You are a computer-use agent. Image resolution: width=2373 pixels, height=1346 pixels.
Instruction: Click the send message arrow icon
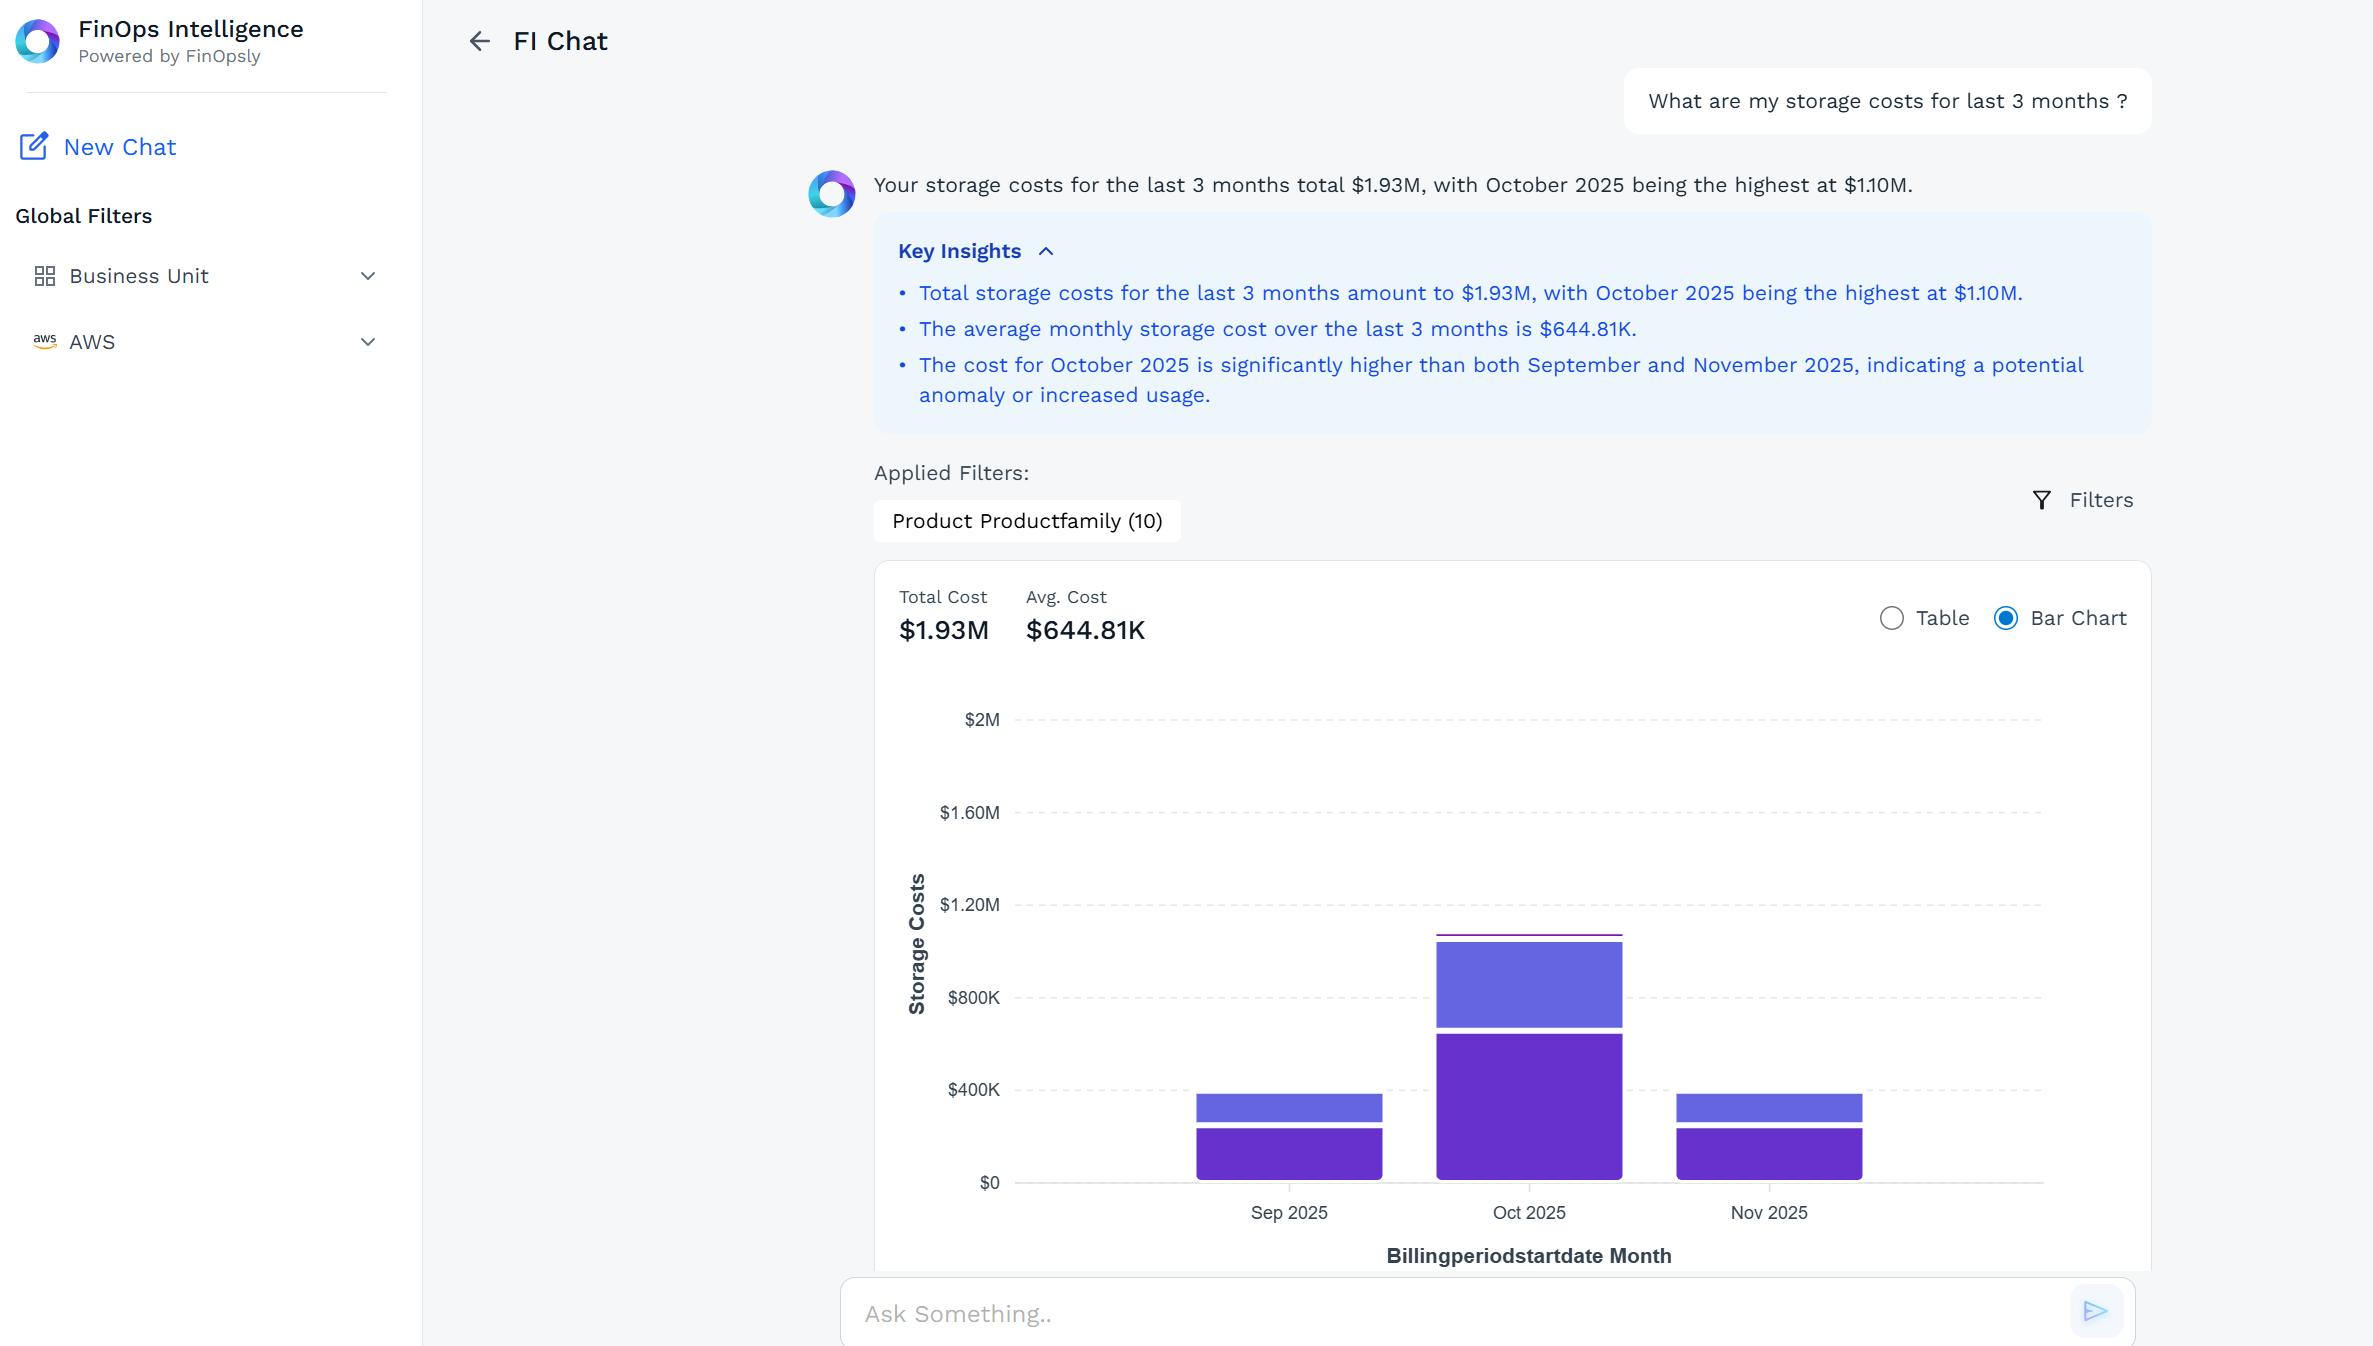point(2095,1311)
